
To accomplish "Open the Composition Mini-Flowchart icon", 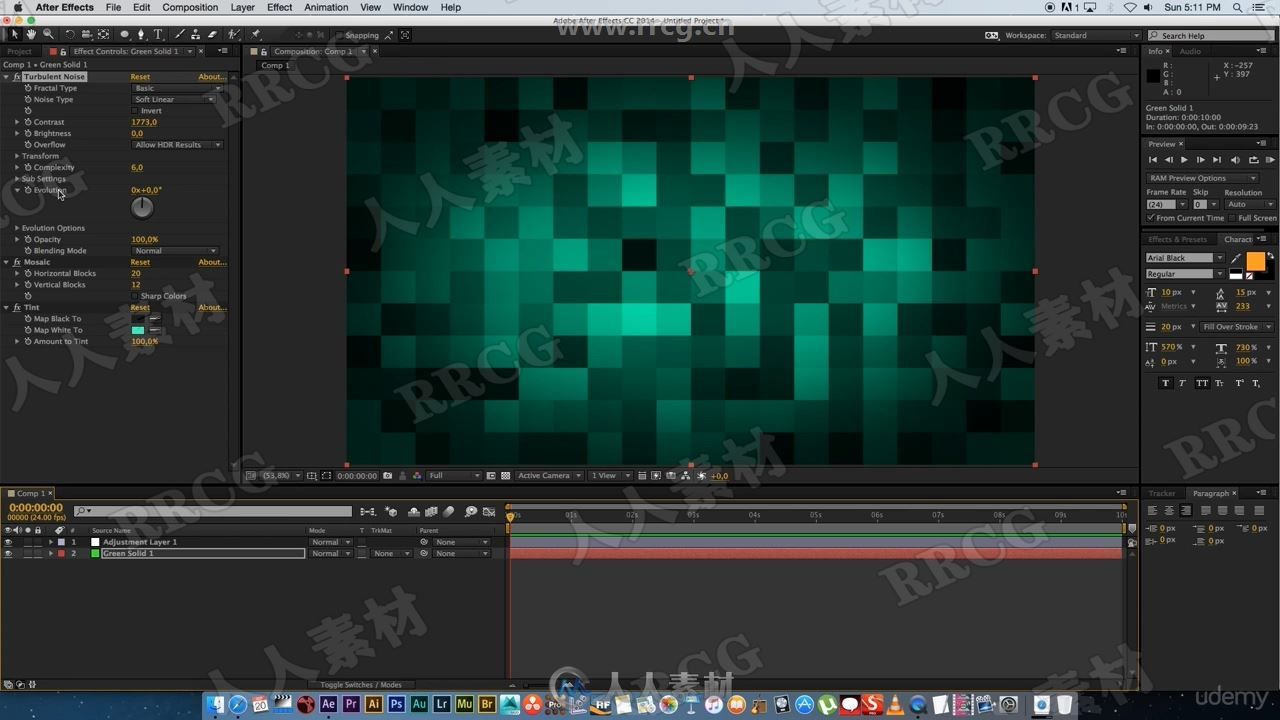I will pyautogui.click(x=368, y=512).
